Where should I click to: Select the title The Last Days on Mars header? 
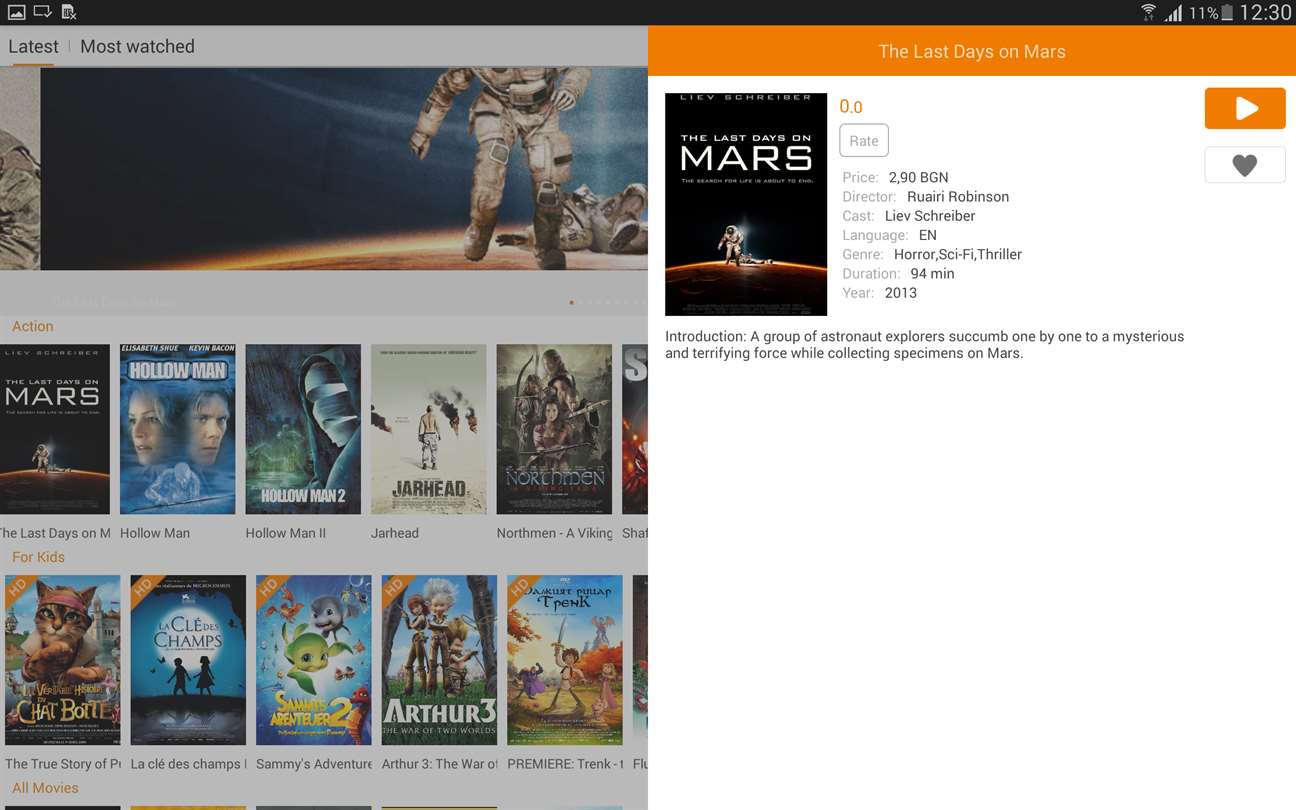click(972, 52)
